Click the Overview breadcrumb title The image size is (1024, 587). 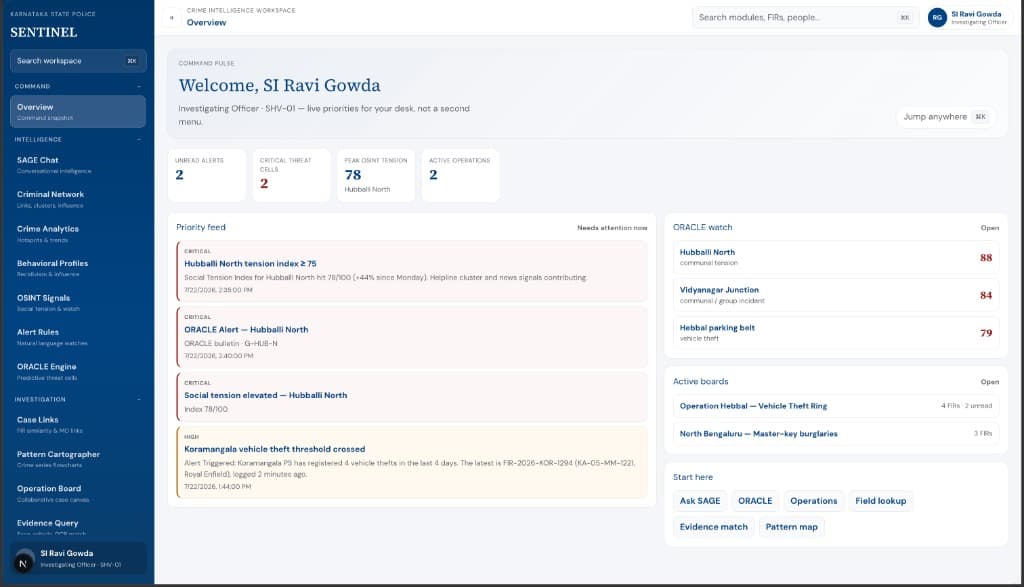click(x=206, y=22)
